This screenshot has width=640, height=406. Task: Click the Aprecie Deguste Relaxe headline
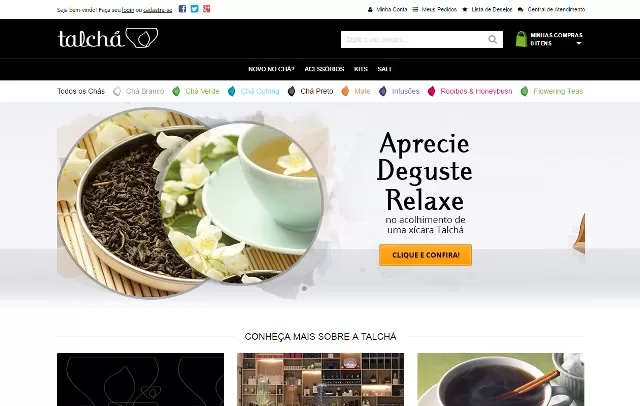pos(424,171)
